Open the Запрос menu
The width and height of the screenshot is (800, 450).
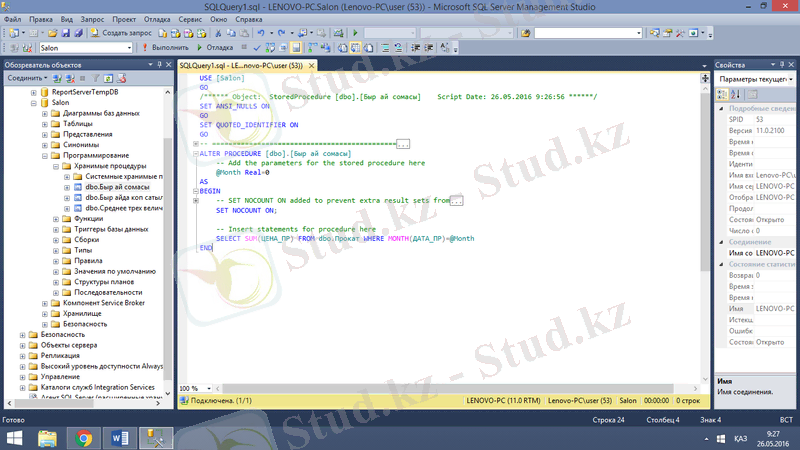(92, 19)
